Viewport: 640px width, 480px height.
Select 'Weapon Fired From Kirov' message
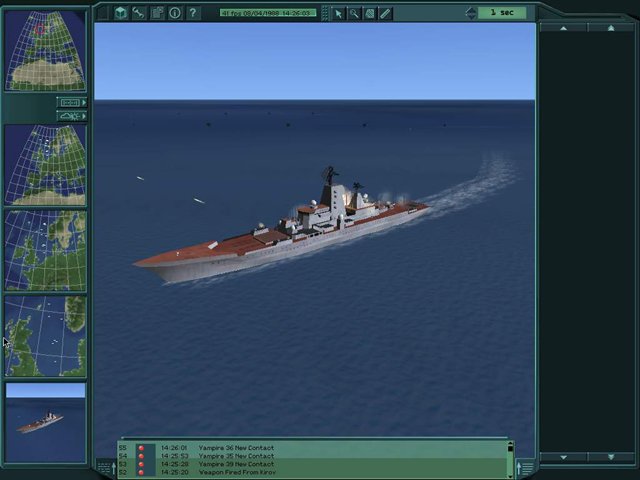click(x=237, y=472)
